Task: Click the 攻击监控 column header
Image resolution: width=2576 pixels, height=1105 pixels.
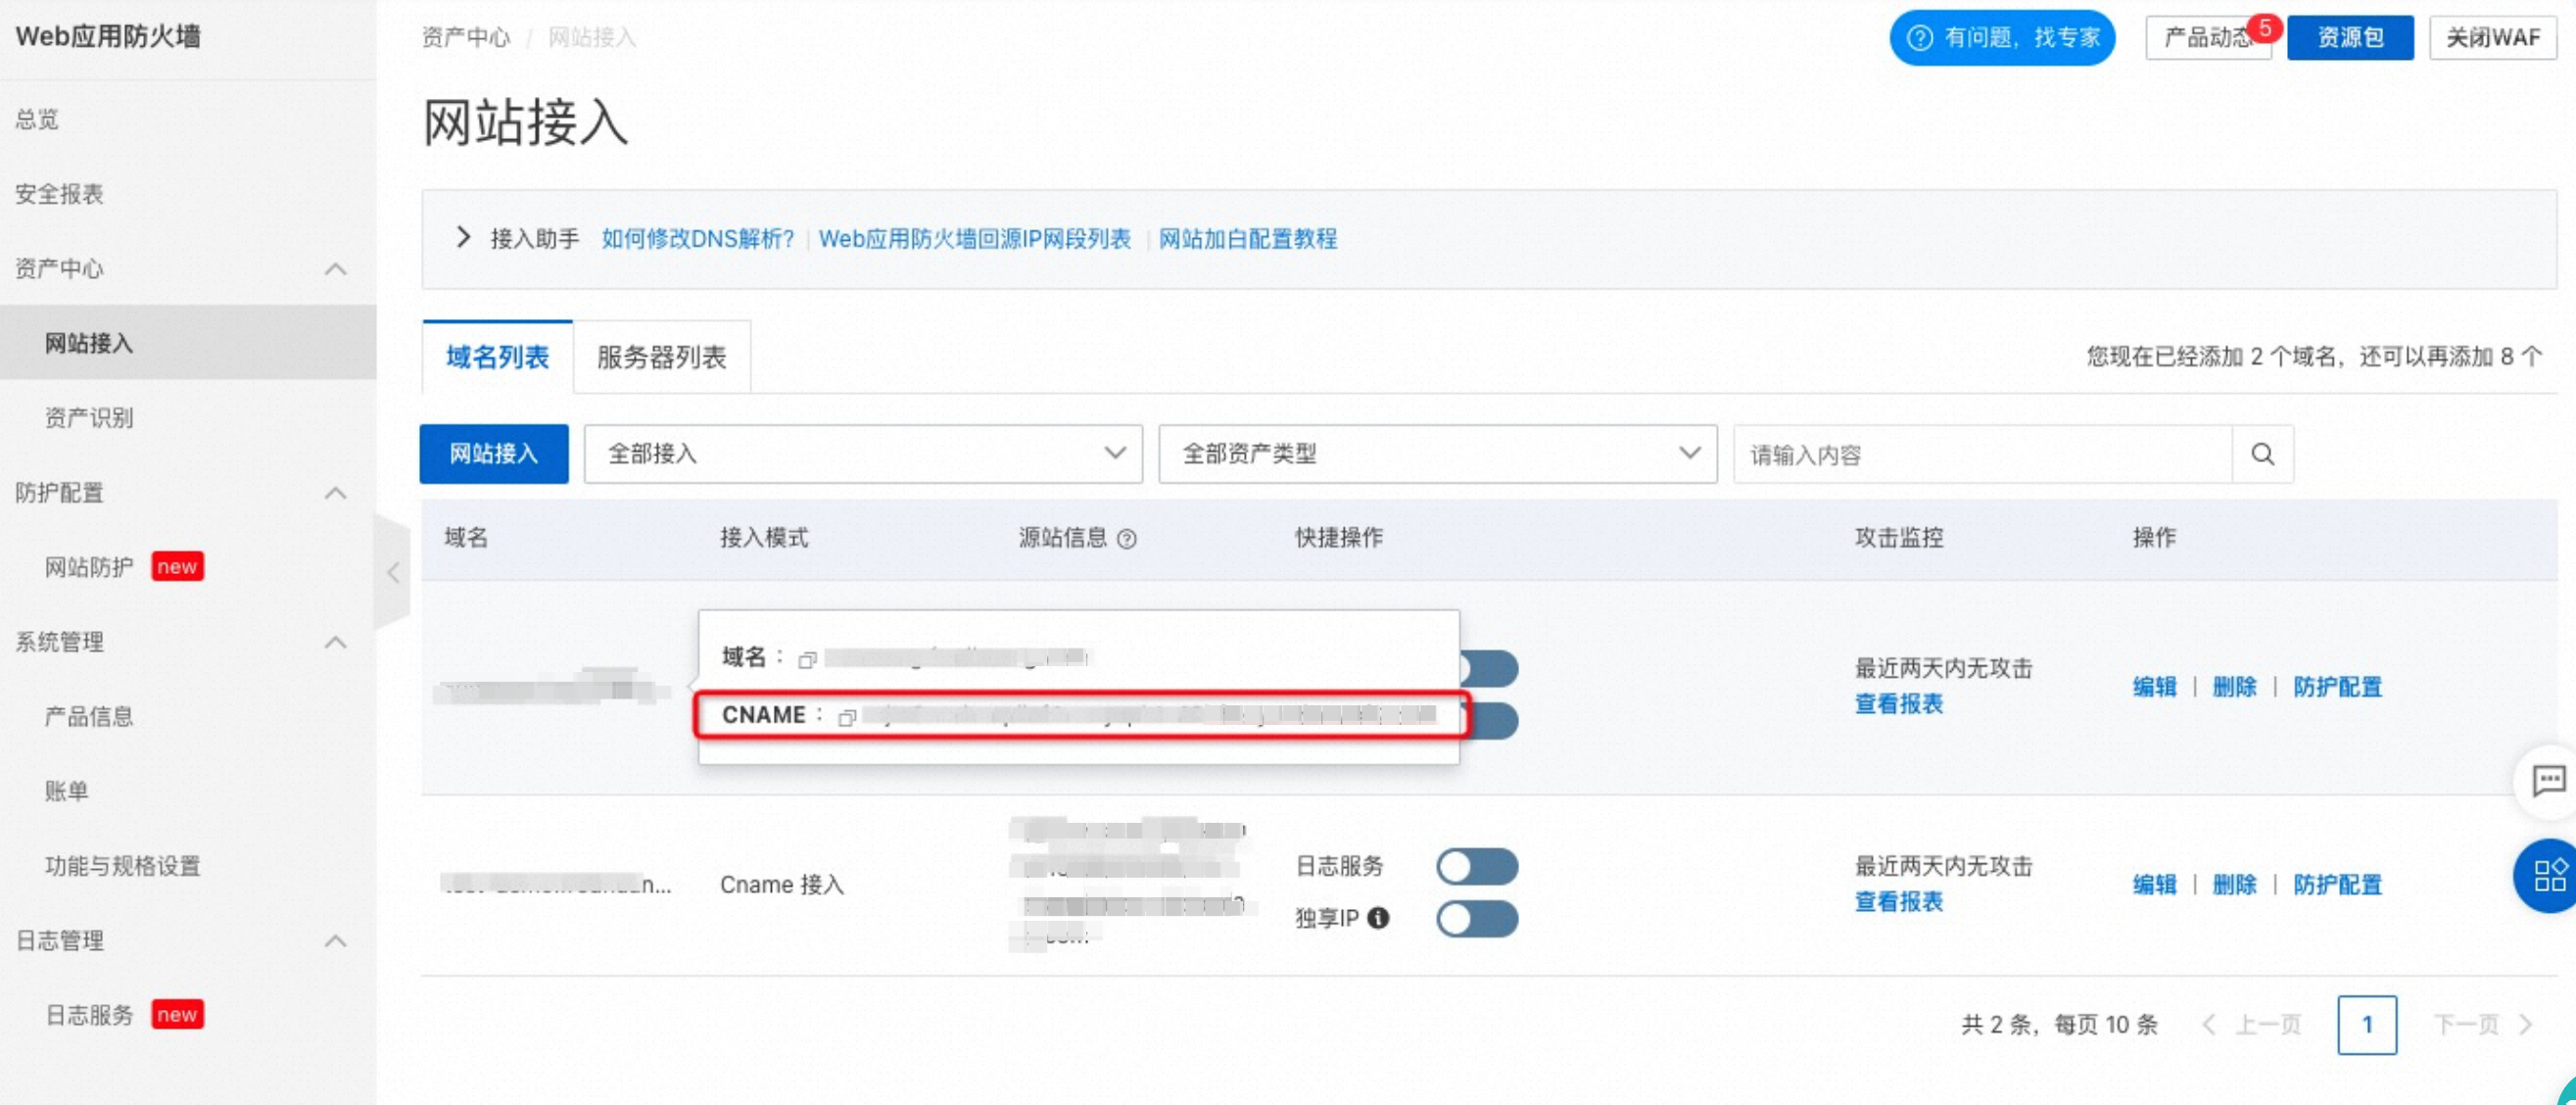Action: click(x=1898, y=538)
